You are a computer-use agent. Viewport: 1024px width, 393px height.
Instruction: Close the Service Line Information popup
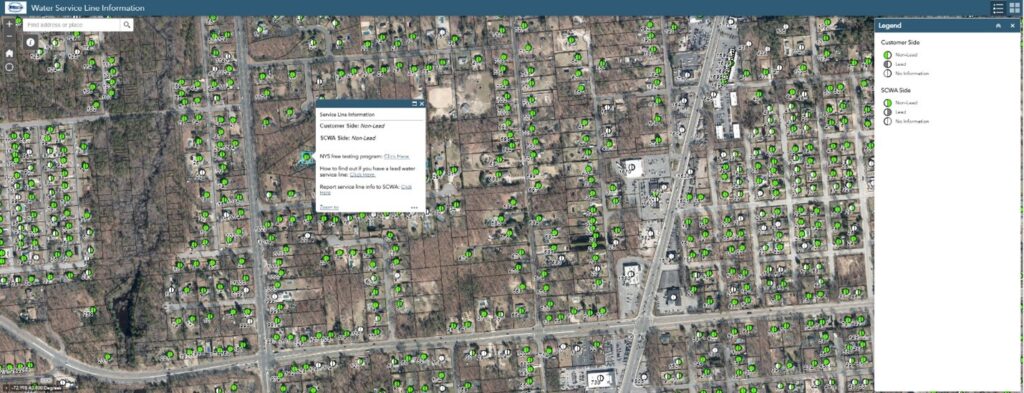[x=422, y=104]
